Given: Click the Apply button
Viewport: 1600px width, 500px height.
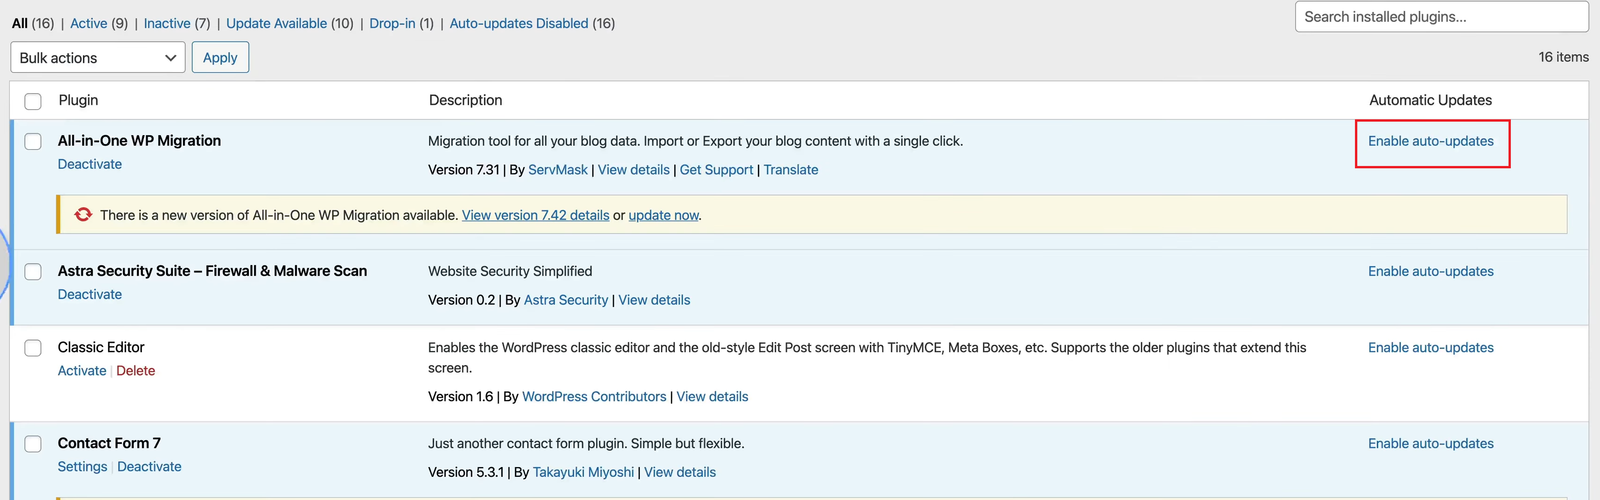Looking at the screenshot, I should pos(220,58).
